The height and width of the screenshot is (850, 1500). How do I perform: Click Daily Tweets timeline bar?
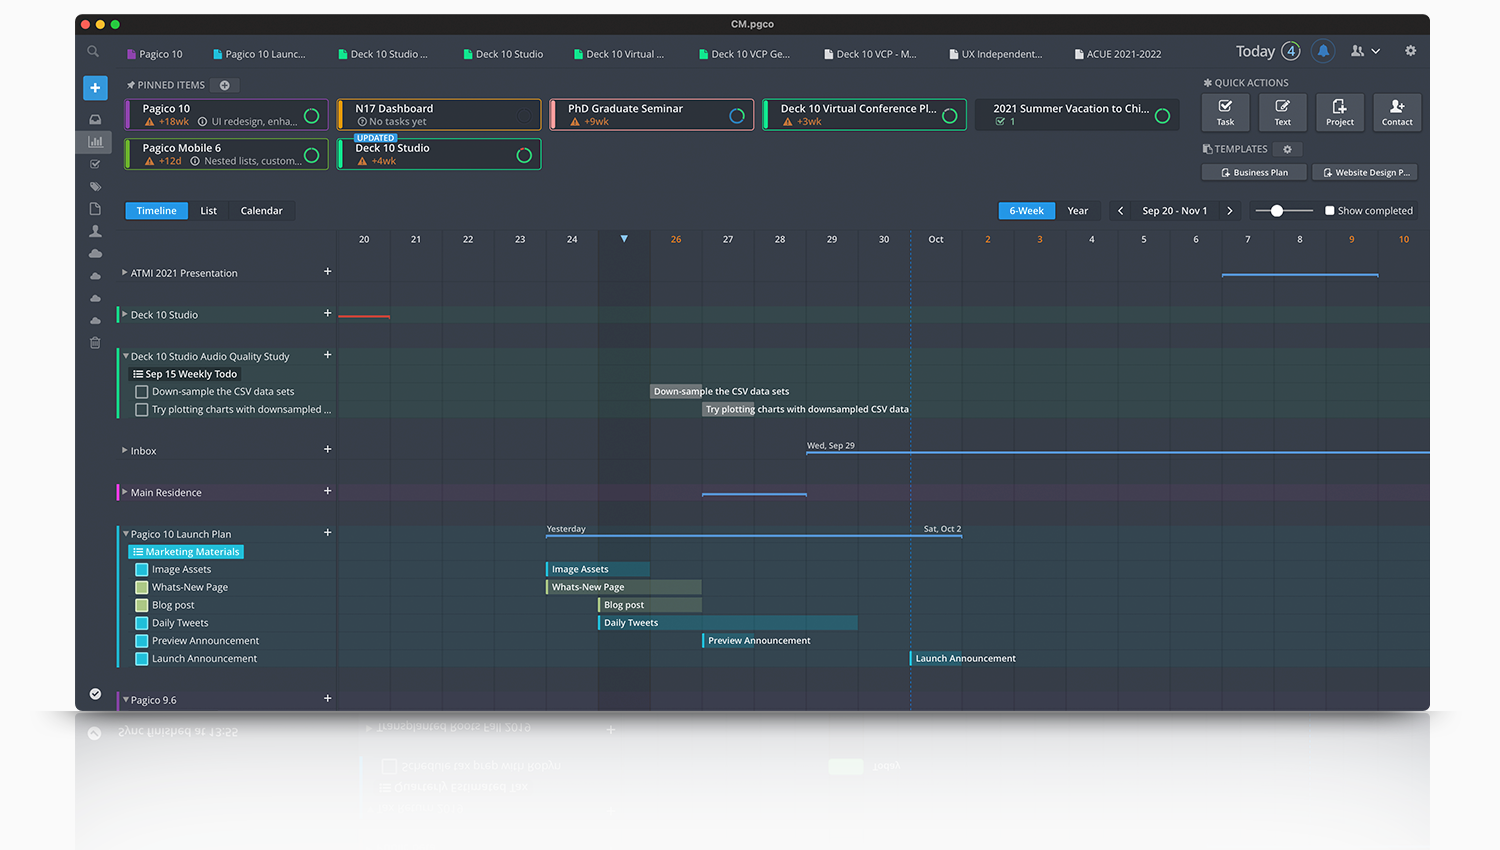click(x=727, y=623)
